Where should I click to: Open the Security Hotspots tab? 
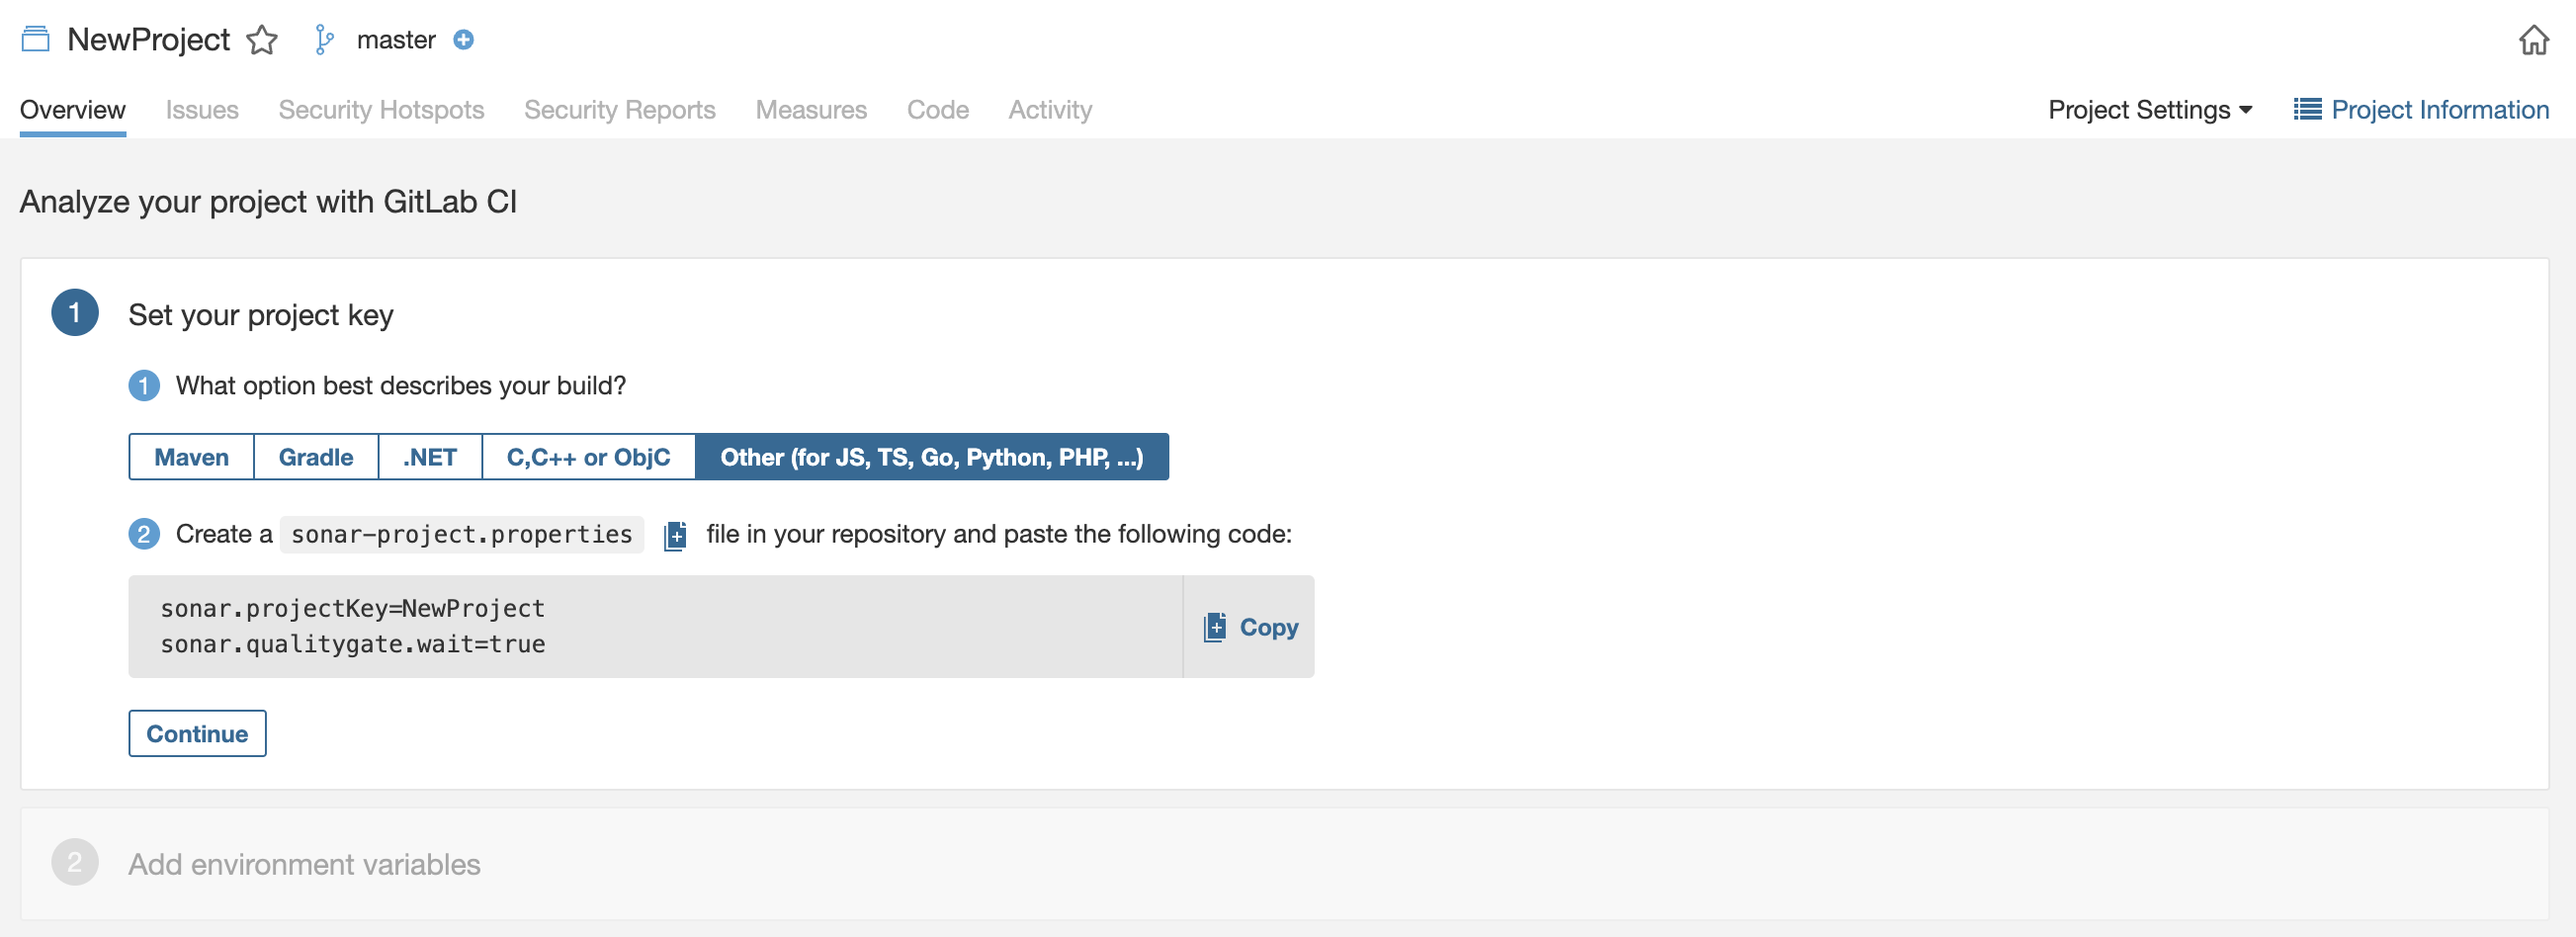[381, 110]
